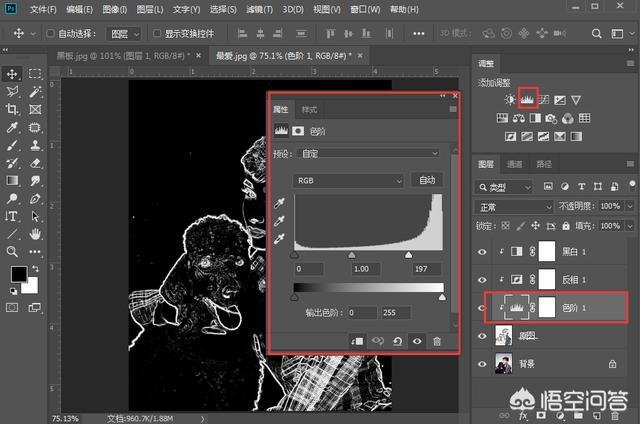Open the 预设 preset dropdown
This screenshot has height=424, width=640.
pos(367,153)
